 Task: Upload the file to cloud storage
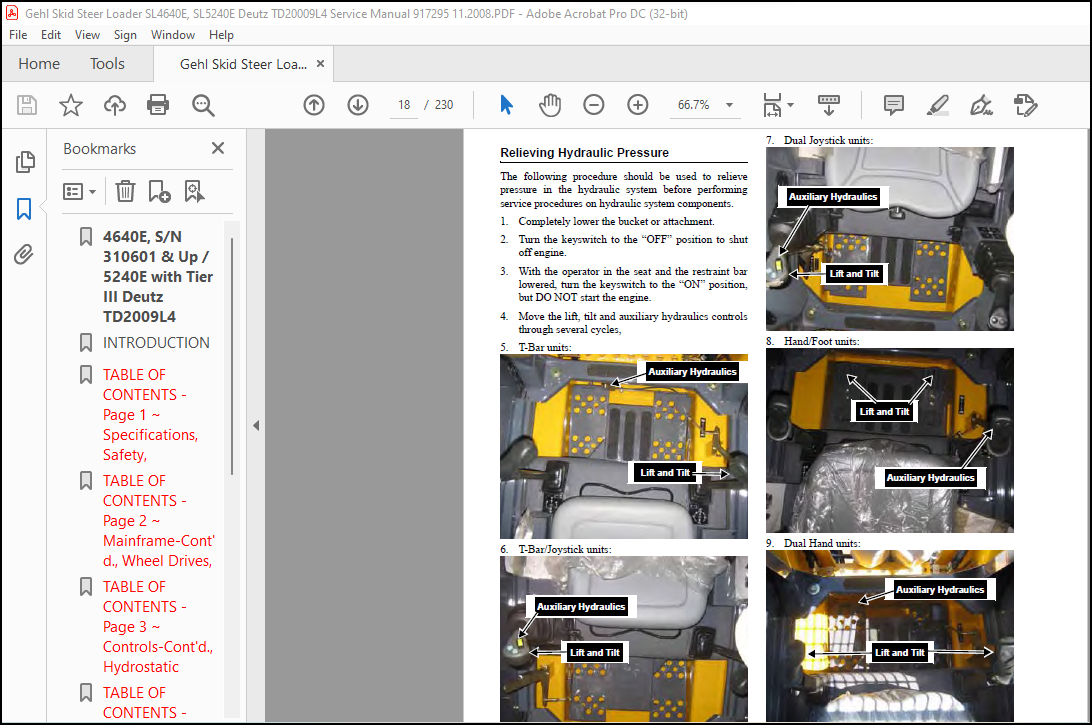[115, 105]
